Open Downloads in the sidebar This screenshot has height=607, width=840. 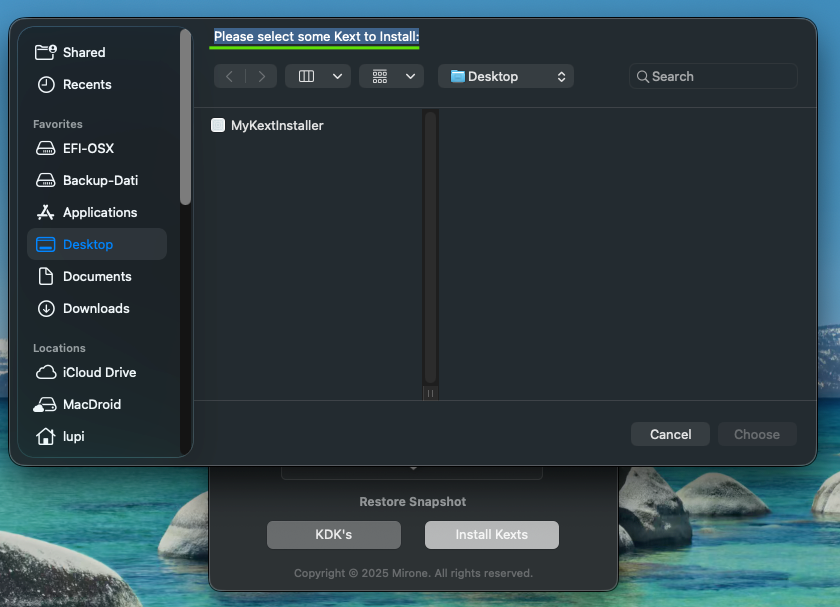(x=97, y=309)
